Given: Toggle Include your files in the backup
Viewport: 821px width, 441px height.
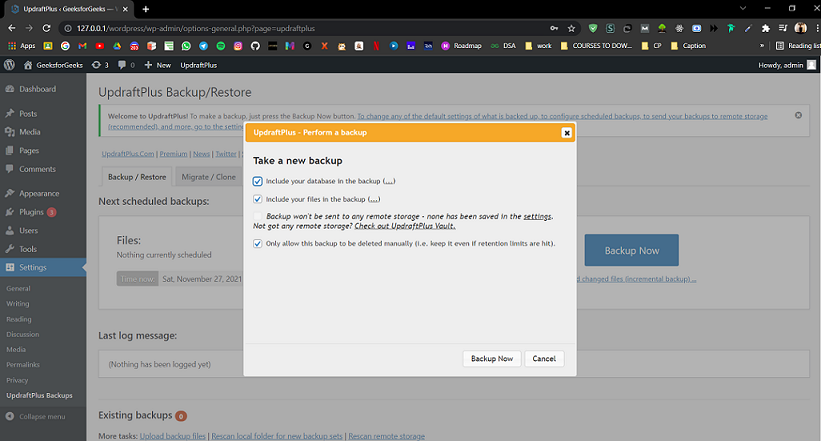Looking at the screenshot, I should [257, 199].
